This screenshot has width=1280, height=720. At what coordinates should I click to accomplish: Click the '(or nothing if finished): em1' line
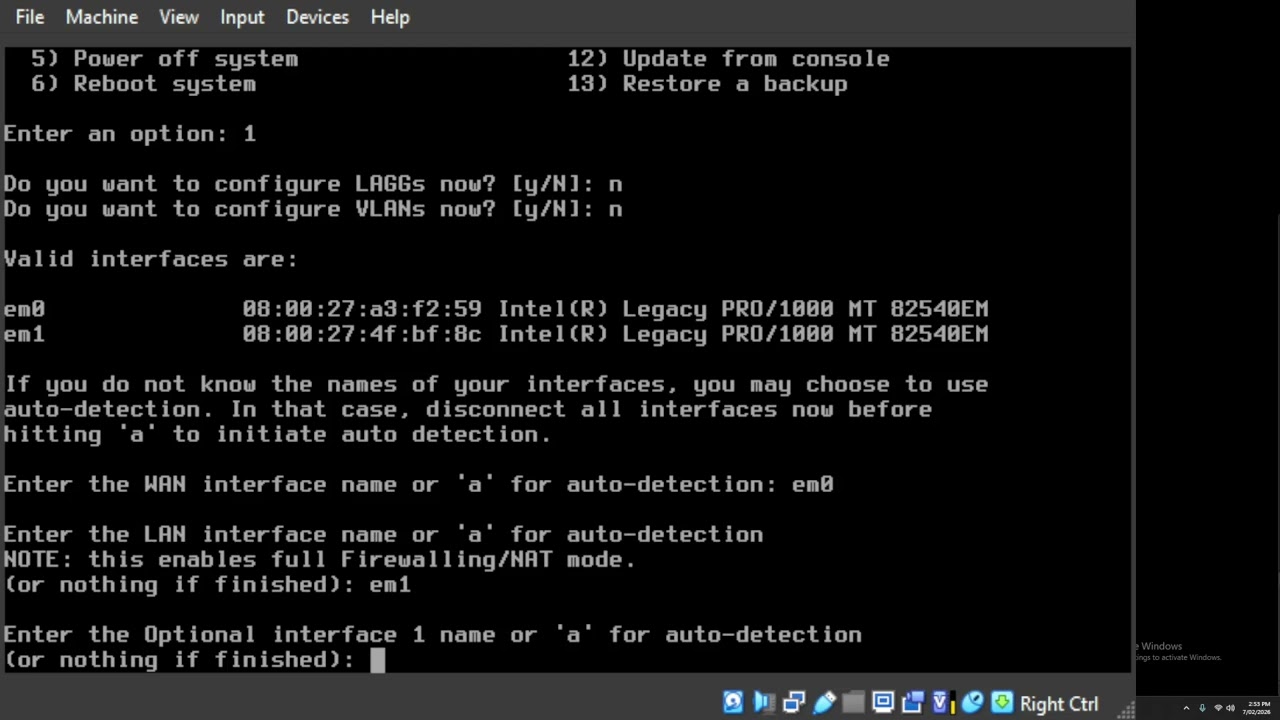tap(207, 584)
